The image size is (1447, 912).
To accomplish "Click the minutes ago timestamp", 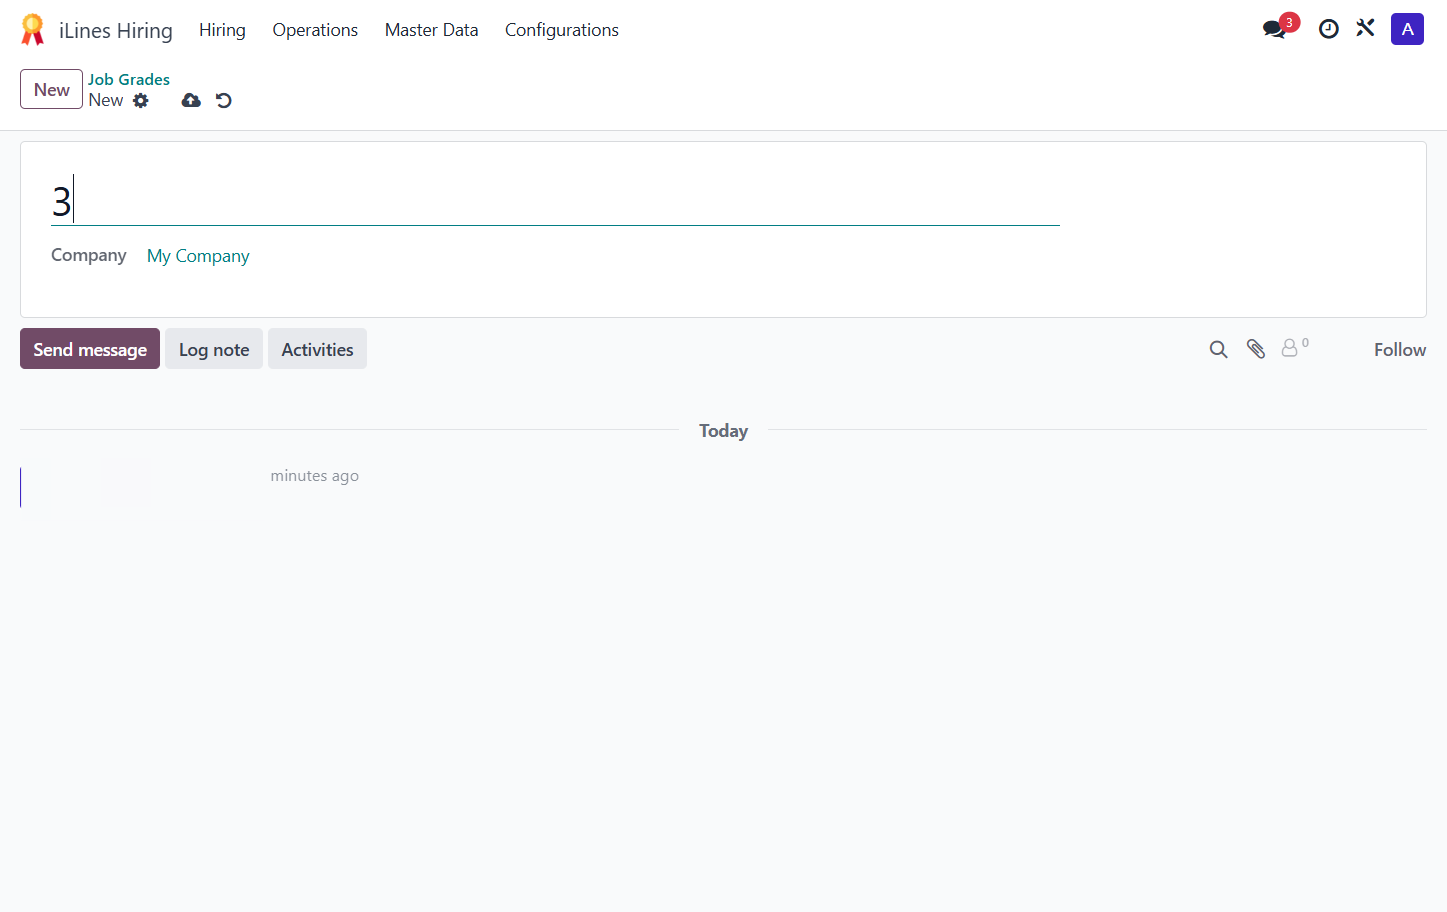I will (x=314, y=476).
